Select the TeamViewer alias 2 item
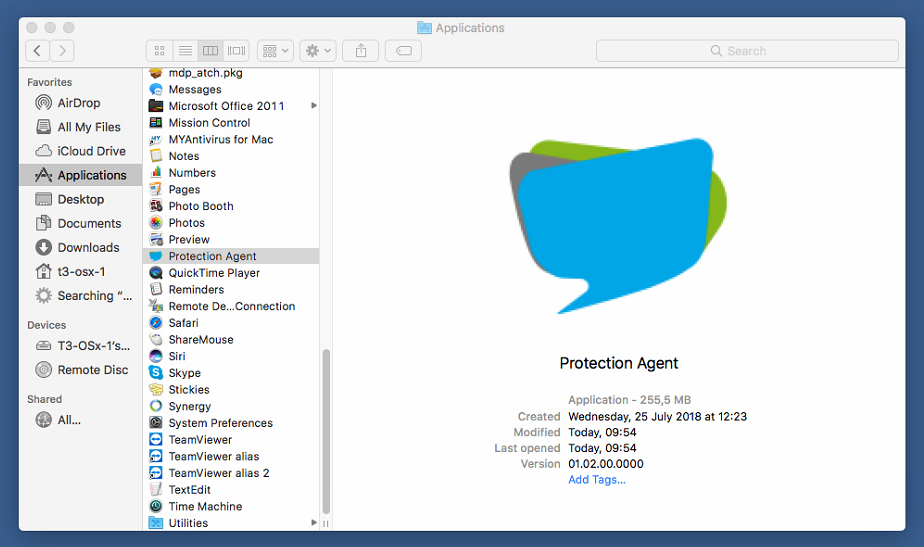924x547 pixels. [231, 473]
